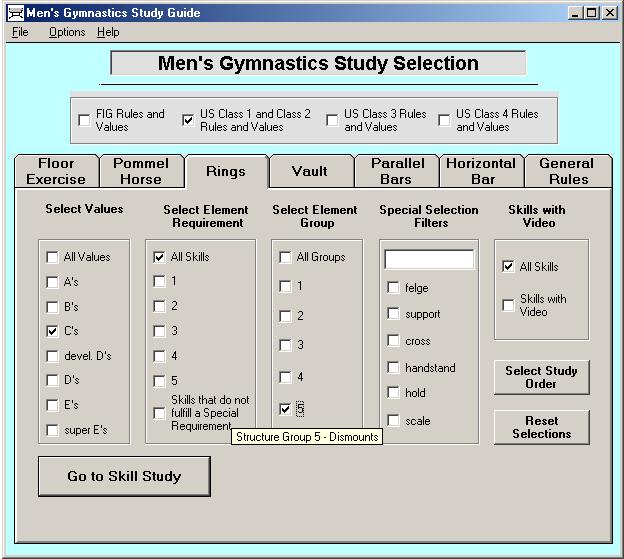Viewport: 624px width, 559px height.
Task: Uncheck US Class 1 and Class 2 Rules
Action: pos(188,120)
